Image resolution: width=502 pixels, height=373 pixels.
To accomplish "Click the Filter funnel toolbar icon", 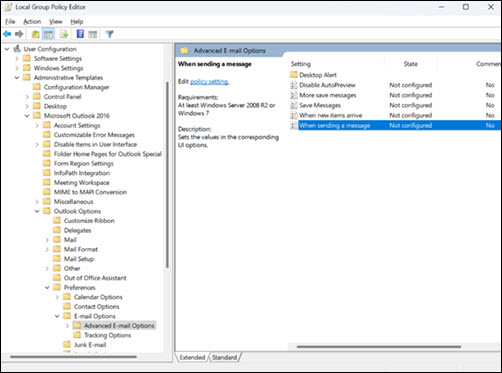I will point(109,34).
